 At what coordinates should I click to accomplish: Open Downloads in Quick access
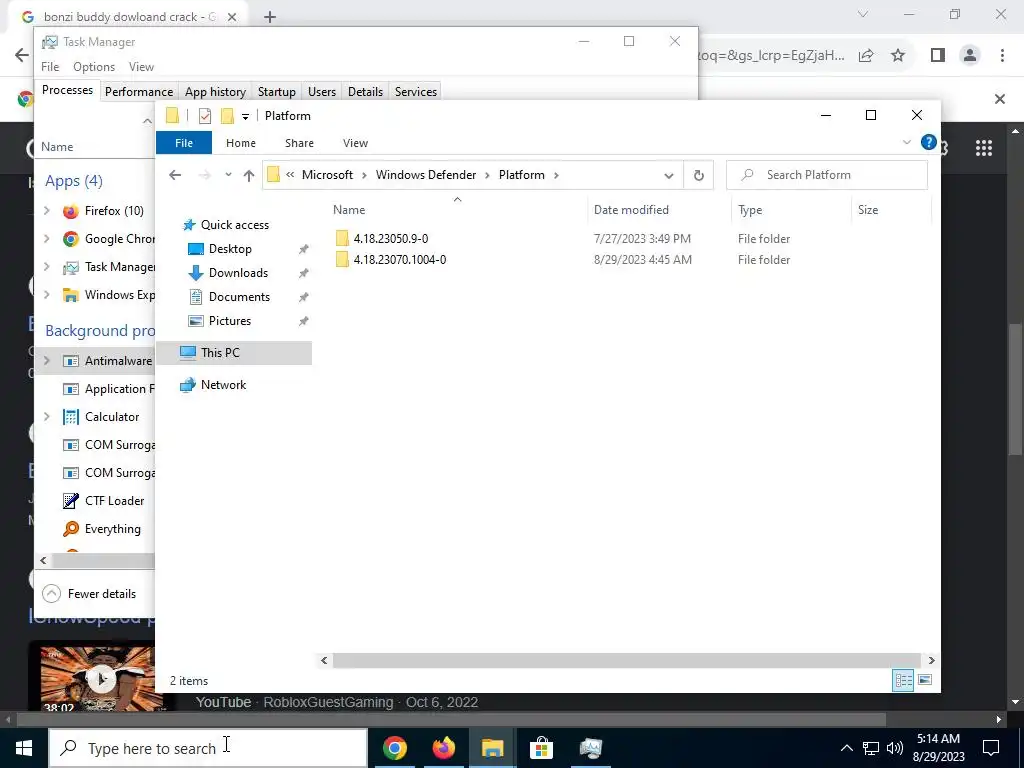coord(238,273)
